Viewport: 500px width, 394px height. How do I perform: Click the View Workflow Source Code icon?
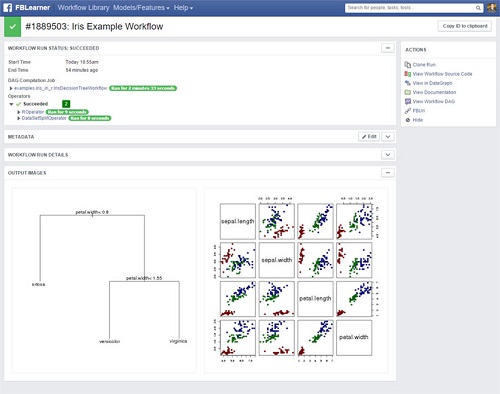pos(407,74)
